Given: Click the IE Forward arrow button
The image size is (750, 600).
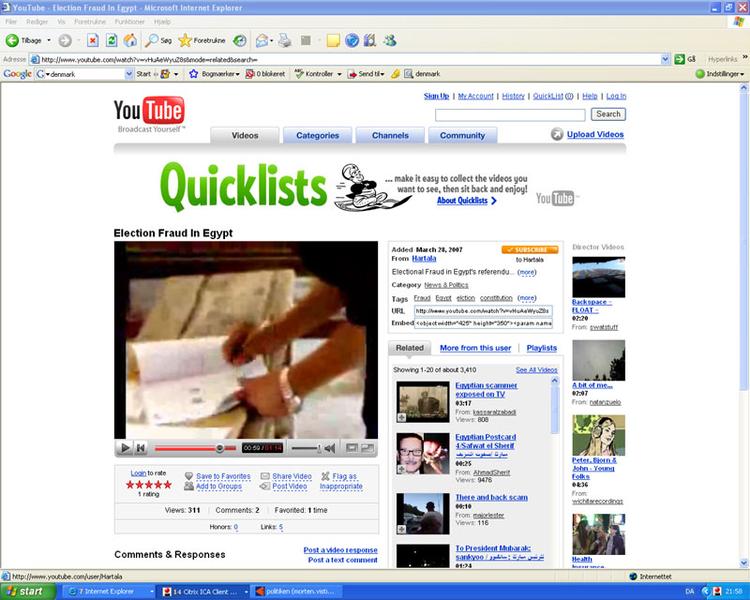Looking at the screenshot, I should coord(65,41).
